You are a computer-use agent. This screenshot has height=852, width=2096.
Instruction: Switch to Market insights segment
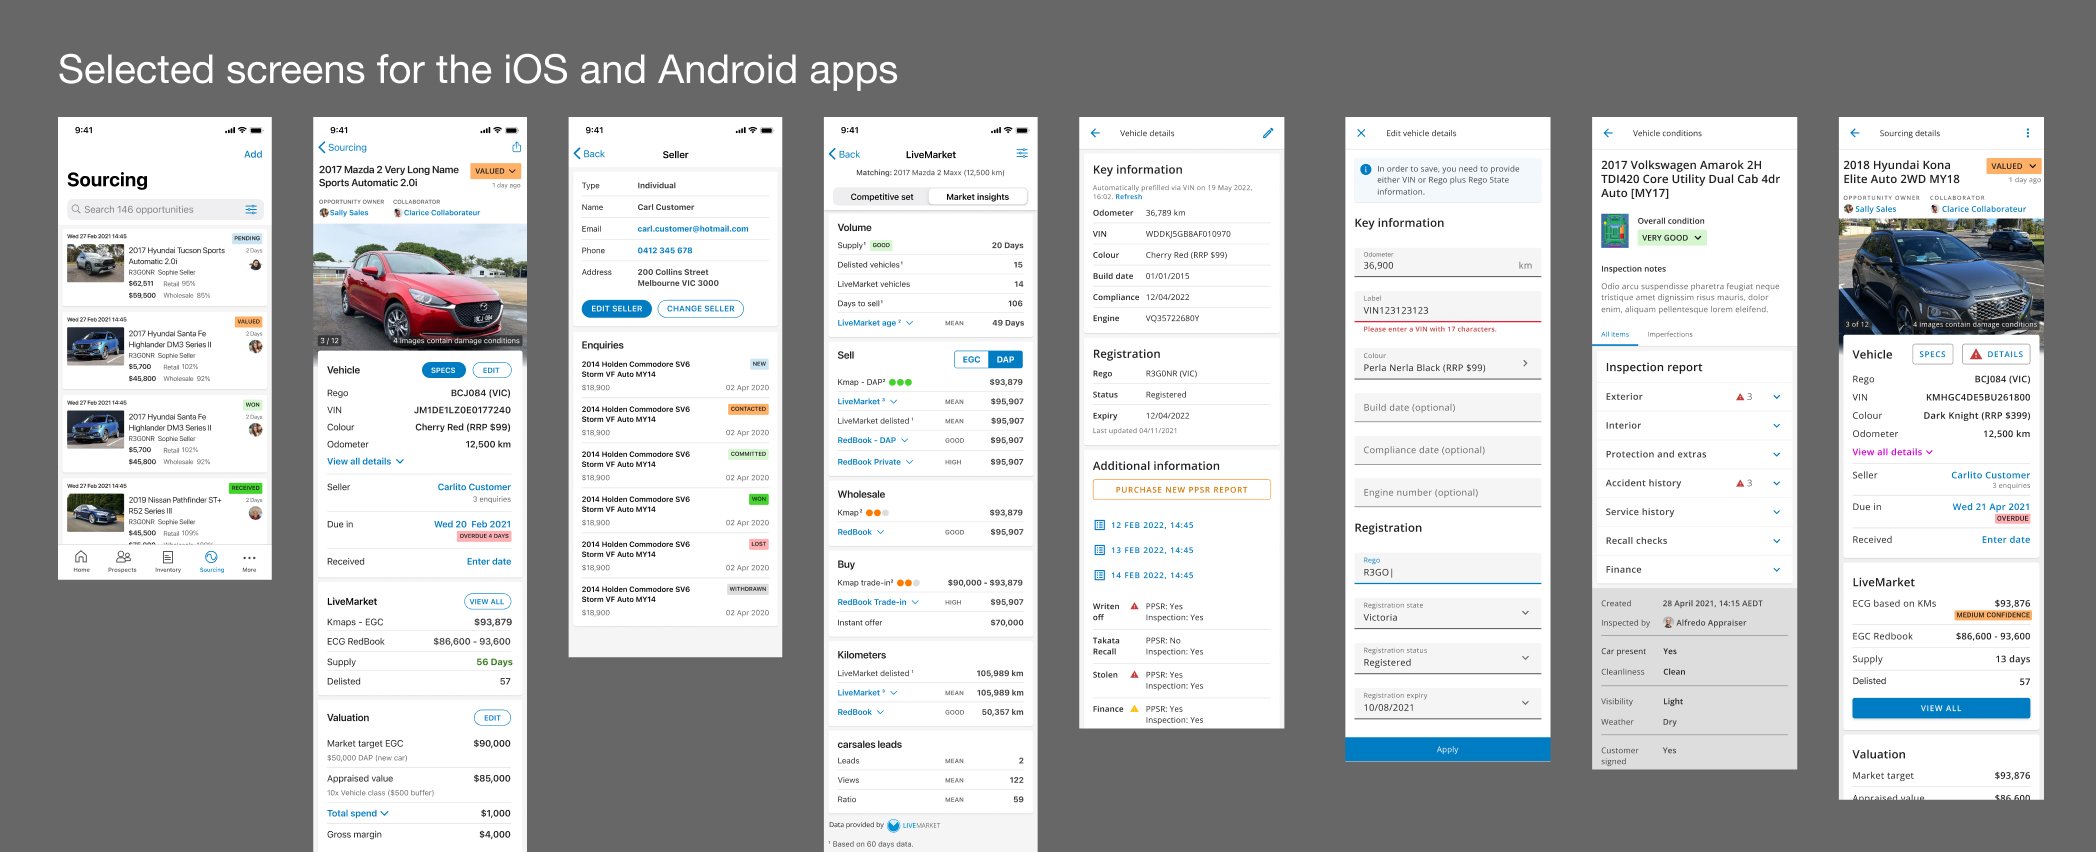pyautogui.click(x=977, y=197)
